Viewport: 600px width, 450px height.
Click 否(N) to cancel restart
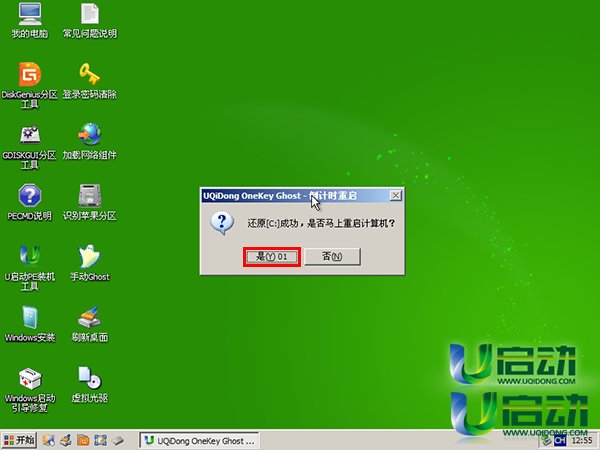tap(332, 256)
